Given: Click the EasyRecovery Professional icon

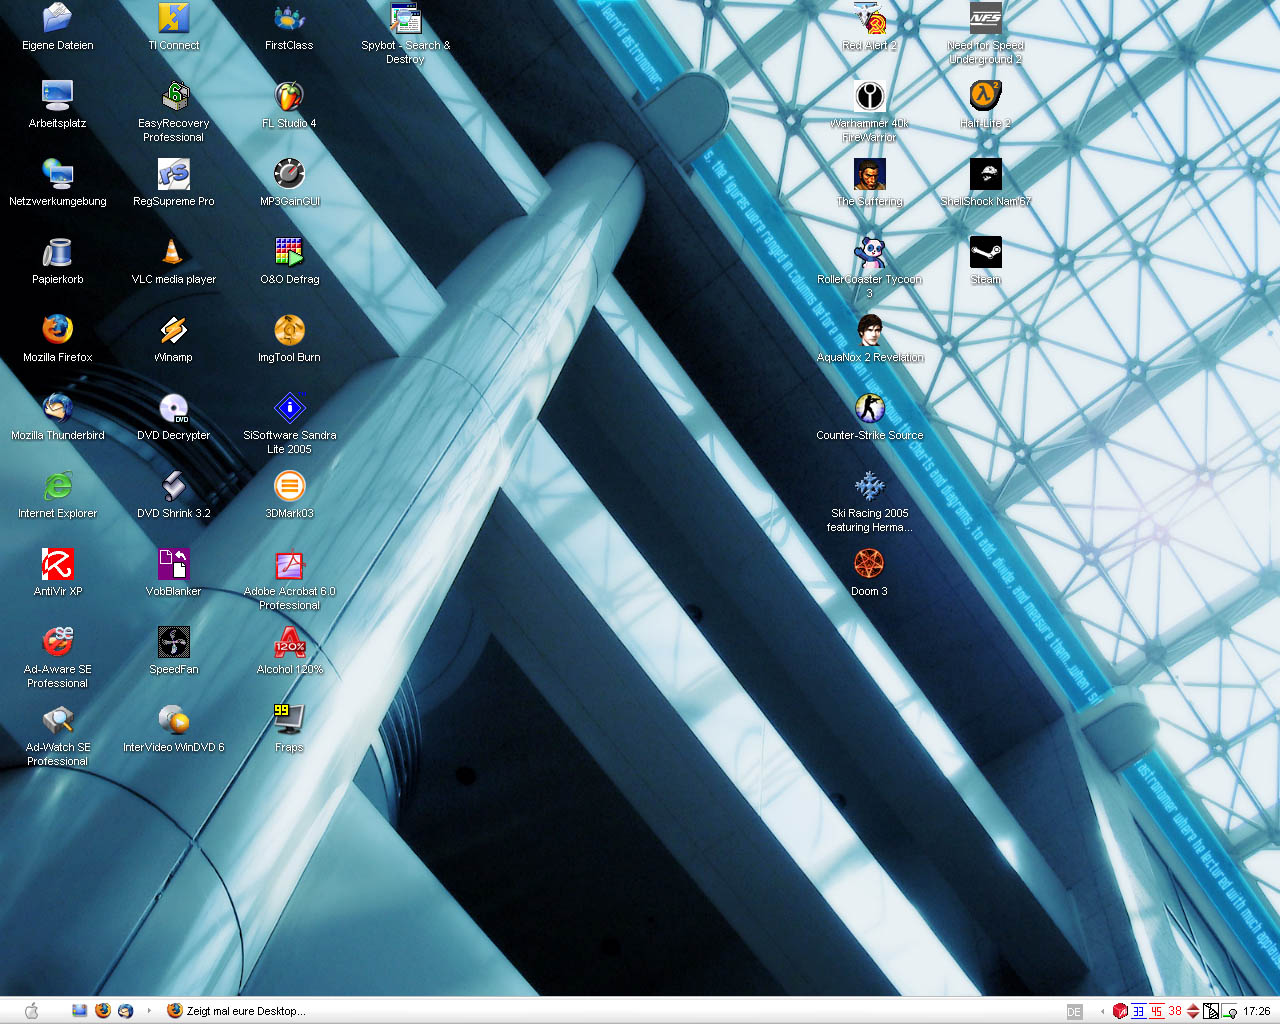Looking at the screenshot, I should 174,96.
